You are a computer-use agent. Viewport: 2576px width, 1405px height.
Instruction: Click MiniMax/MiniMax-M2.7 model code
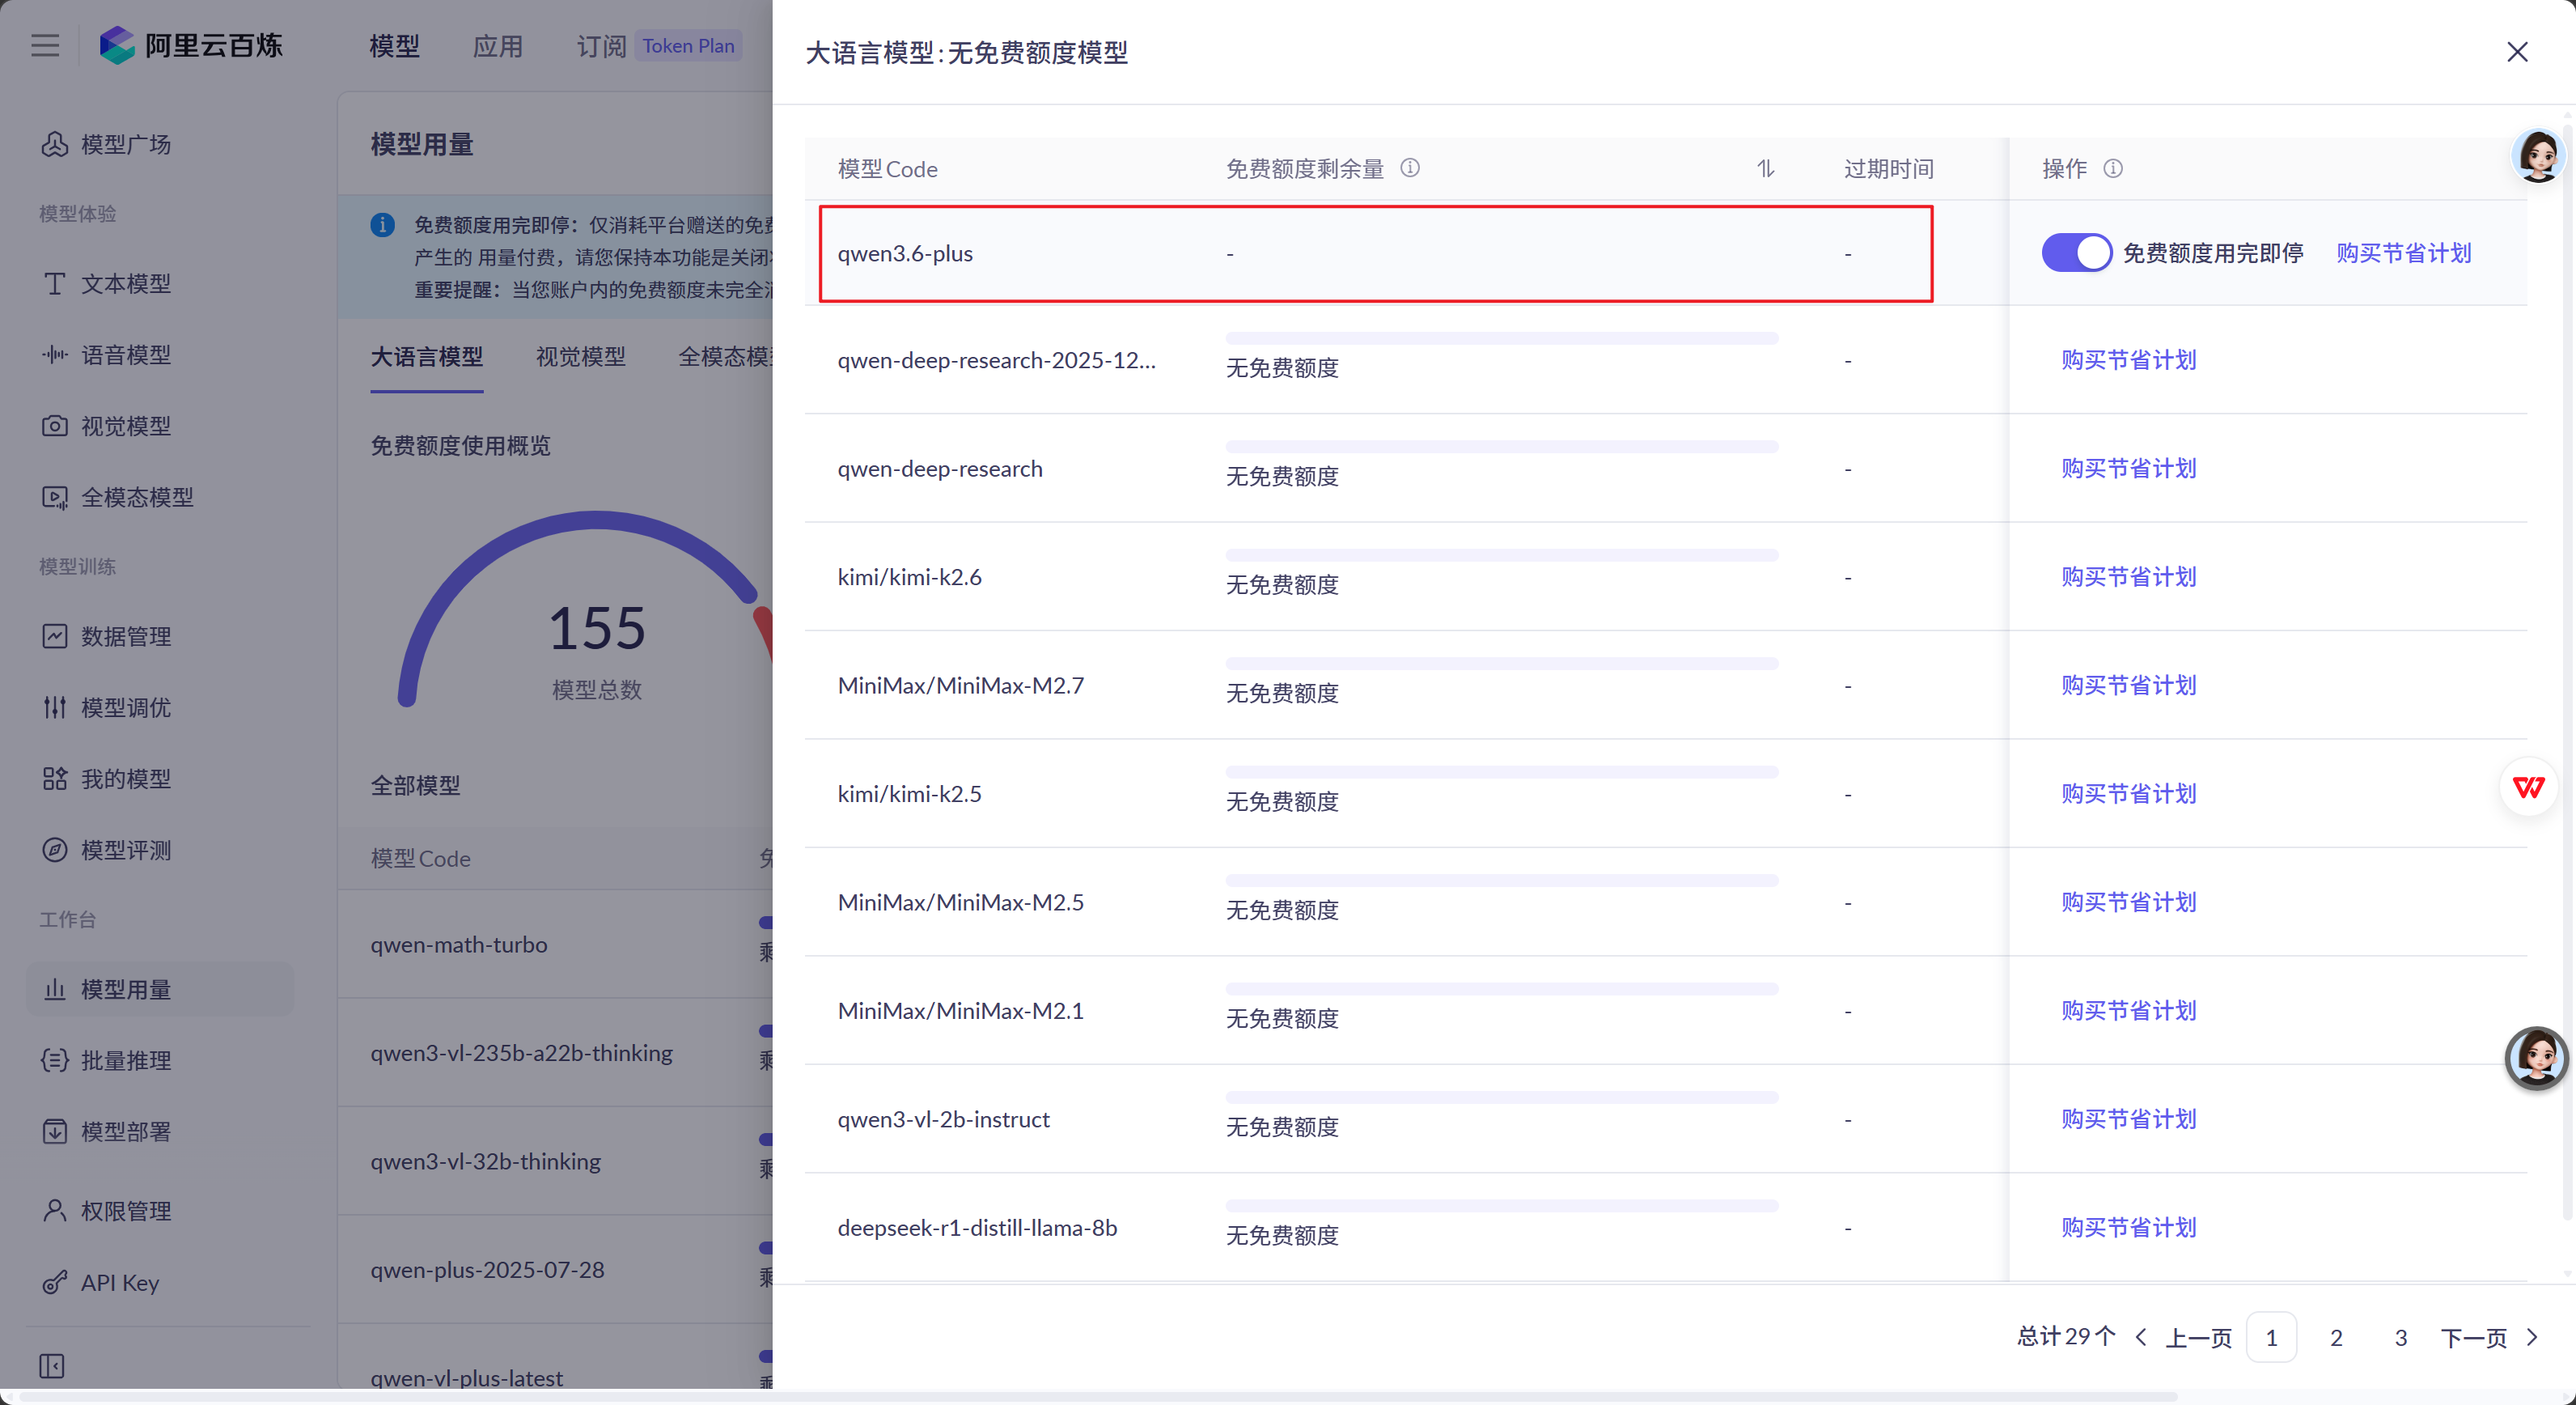(x=960, y=685)
